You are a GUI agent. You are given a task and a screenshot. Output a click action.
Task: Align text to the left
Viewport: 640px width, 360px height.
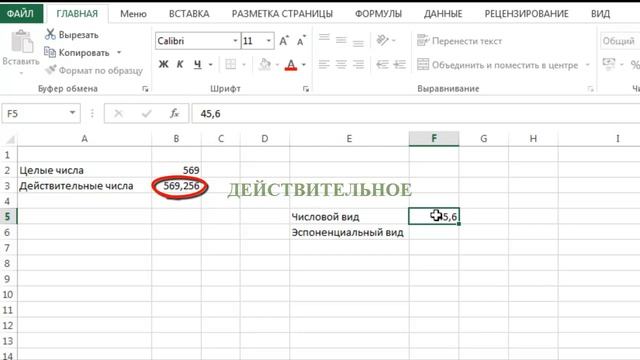324,64
